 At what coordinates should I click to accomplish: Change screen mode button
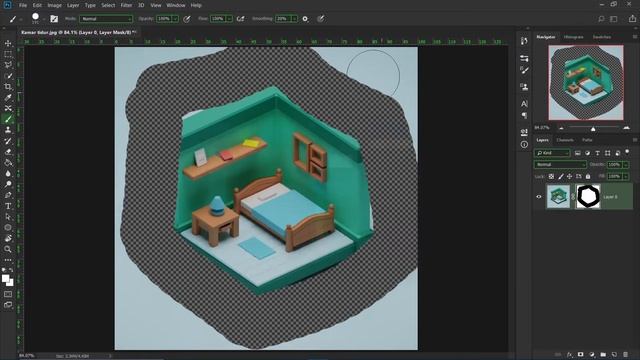click(x=8, y=304)
